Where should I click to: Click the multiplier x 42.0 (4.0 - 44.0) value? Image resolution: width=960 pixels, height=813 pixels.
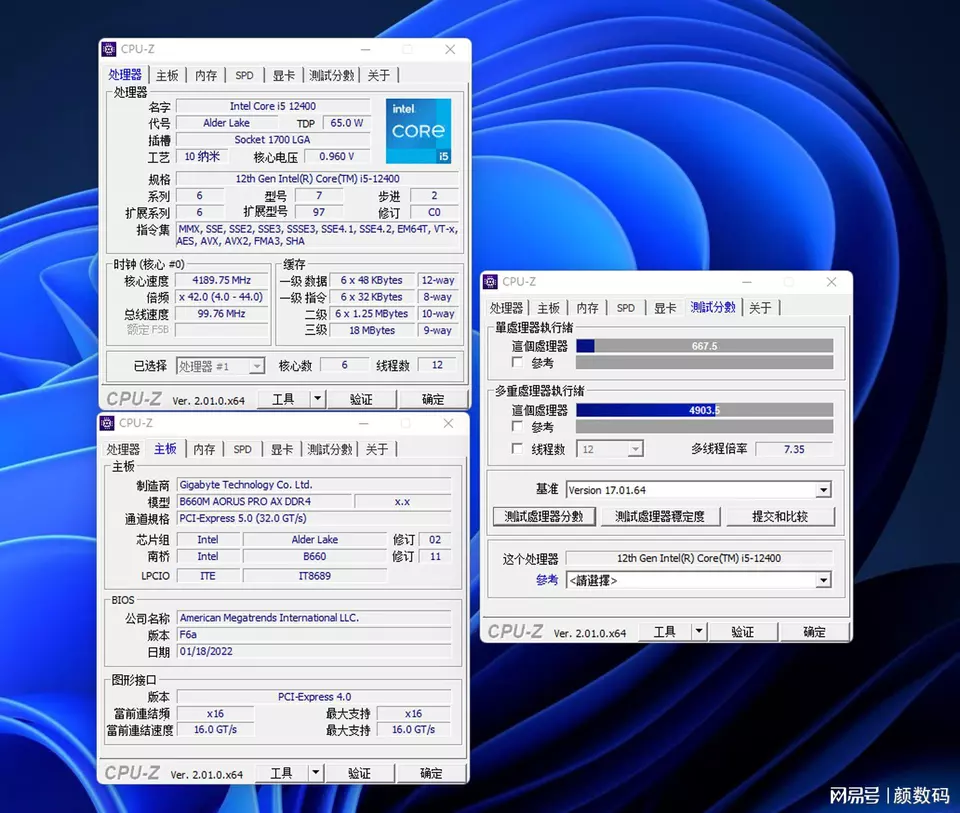pyautogui.click(x=222, y=297)
